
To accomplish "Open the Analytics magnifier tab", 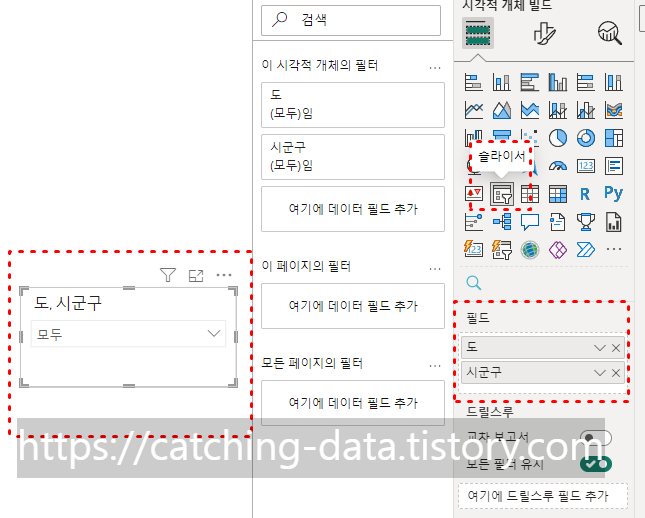I will click(610, 33).
